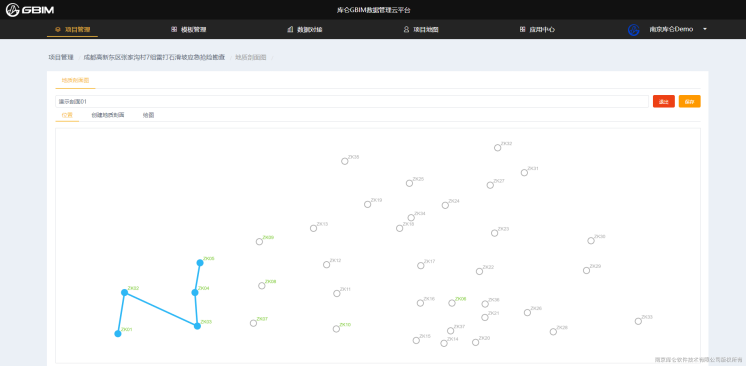Expand the dropdown arrow beside the account name

[705, 30]
